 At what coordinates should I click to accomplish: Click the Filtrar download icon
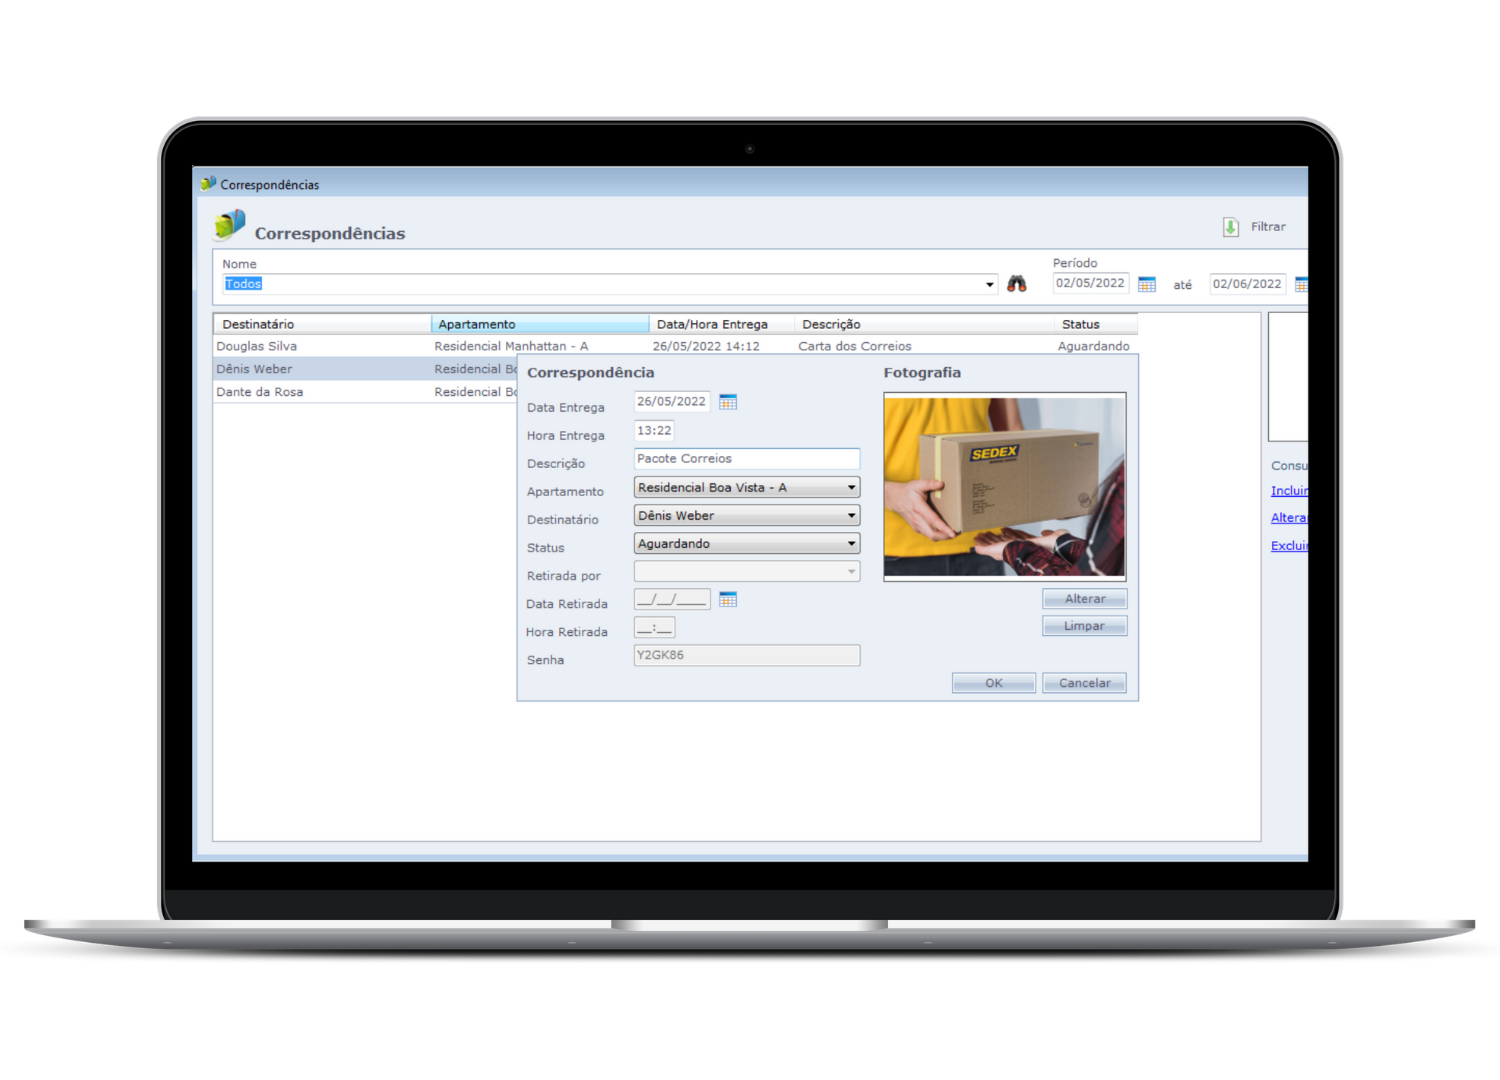pyautogui.click(x=1231, y=227)
